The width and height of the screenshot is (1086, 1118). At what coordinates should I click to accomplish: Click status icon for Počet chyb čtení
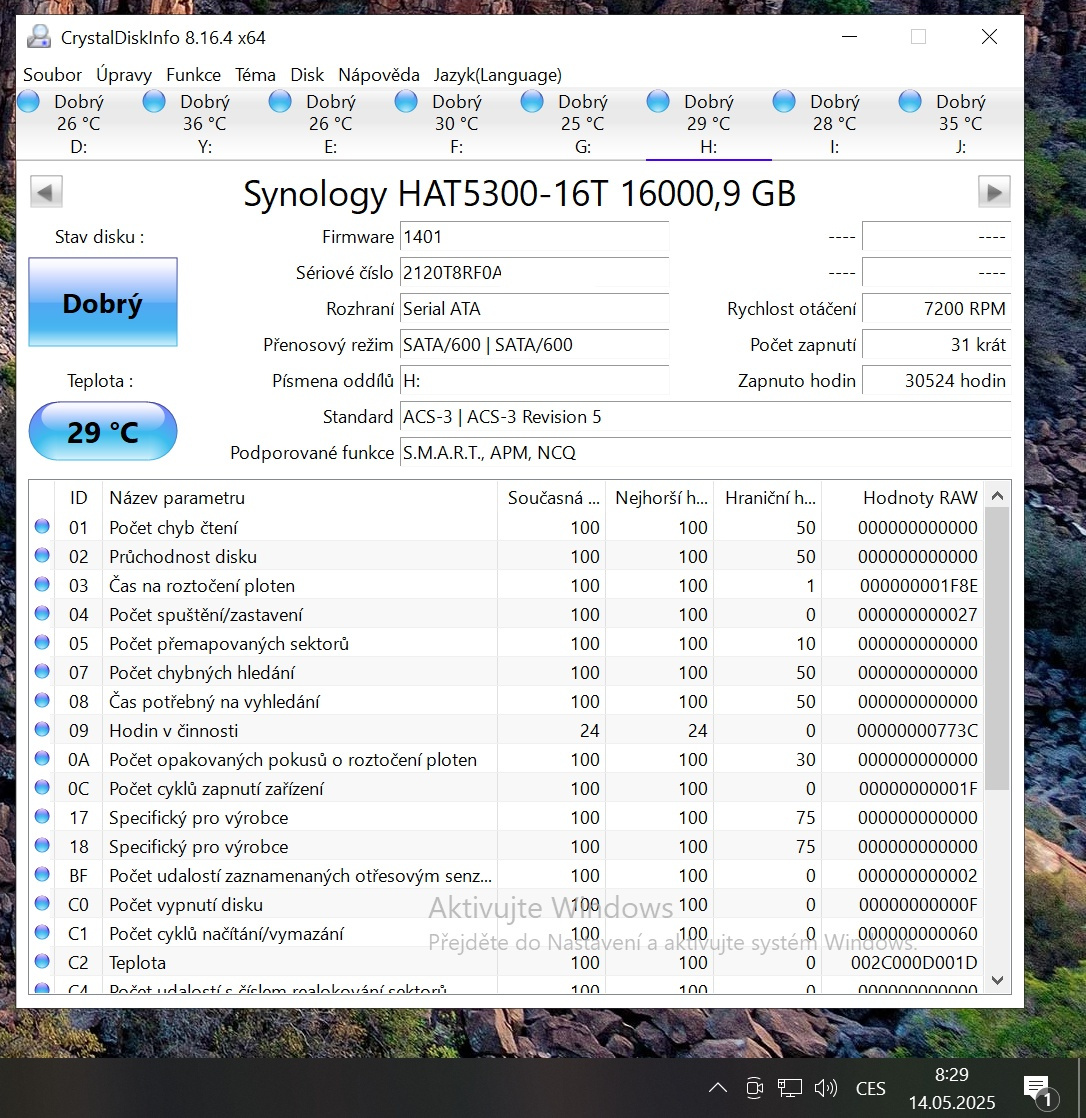42,526
